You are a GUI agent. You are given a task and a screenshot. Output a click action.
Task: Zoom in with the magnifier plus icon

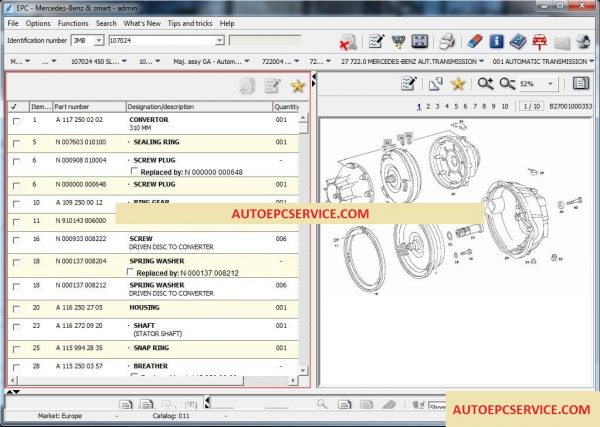[x=485, y=83]
